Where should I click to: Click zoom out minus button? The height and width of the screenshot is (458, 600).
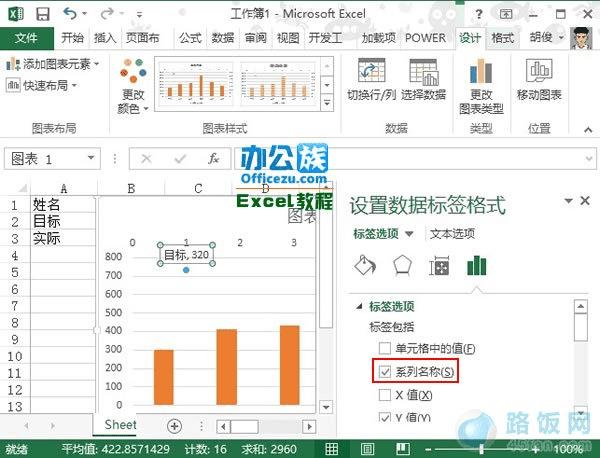tap(427, 449)
